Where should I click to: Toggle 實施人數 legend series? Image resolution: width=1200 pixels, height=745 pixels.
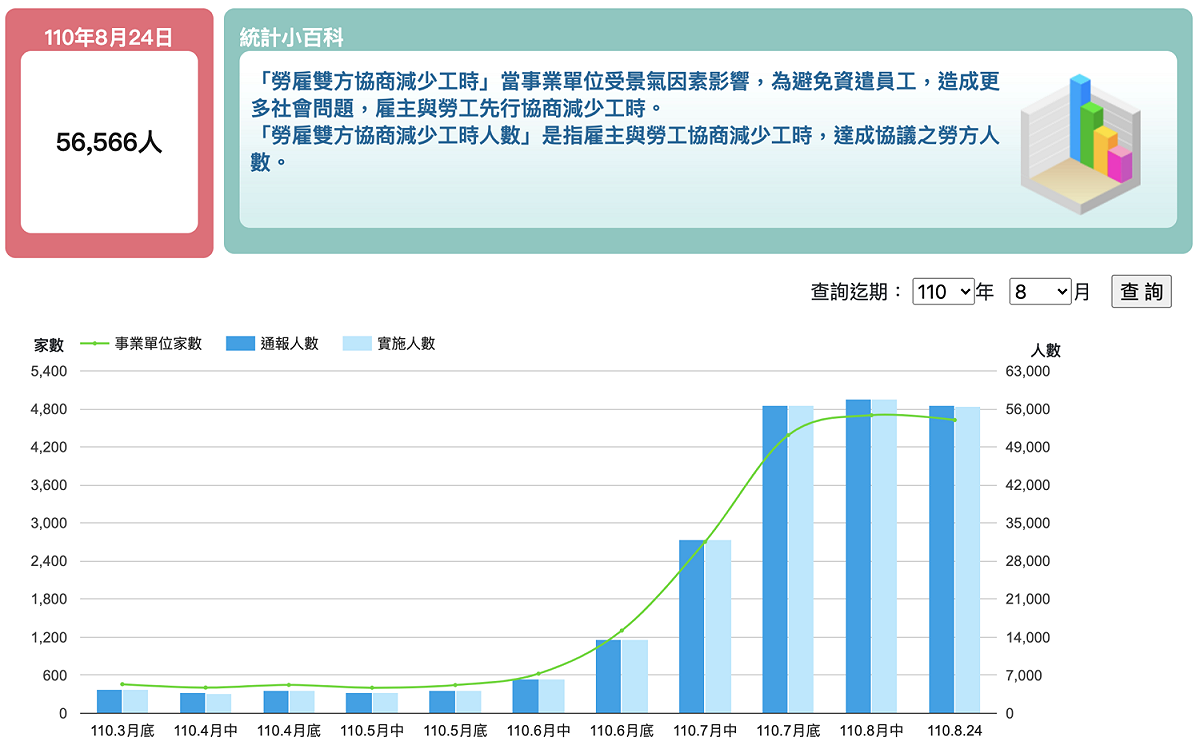389,343
